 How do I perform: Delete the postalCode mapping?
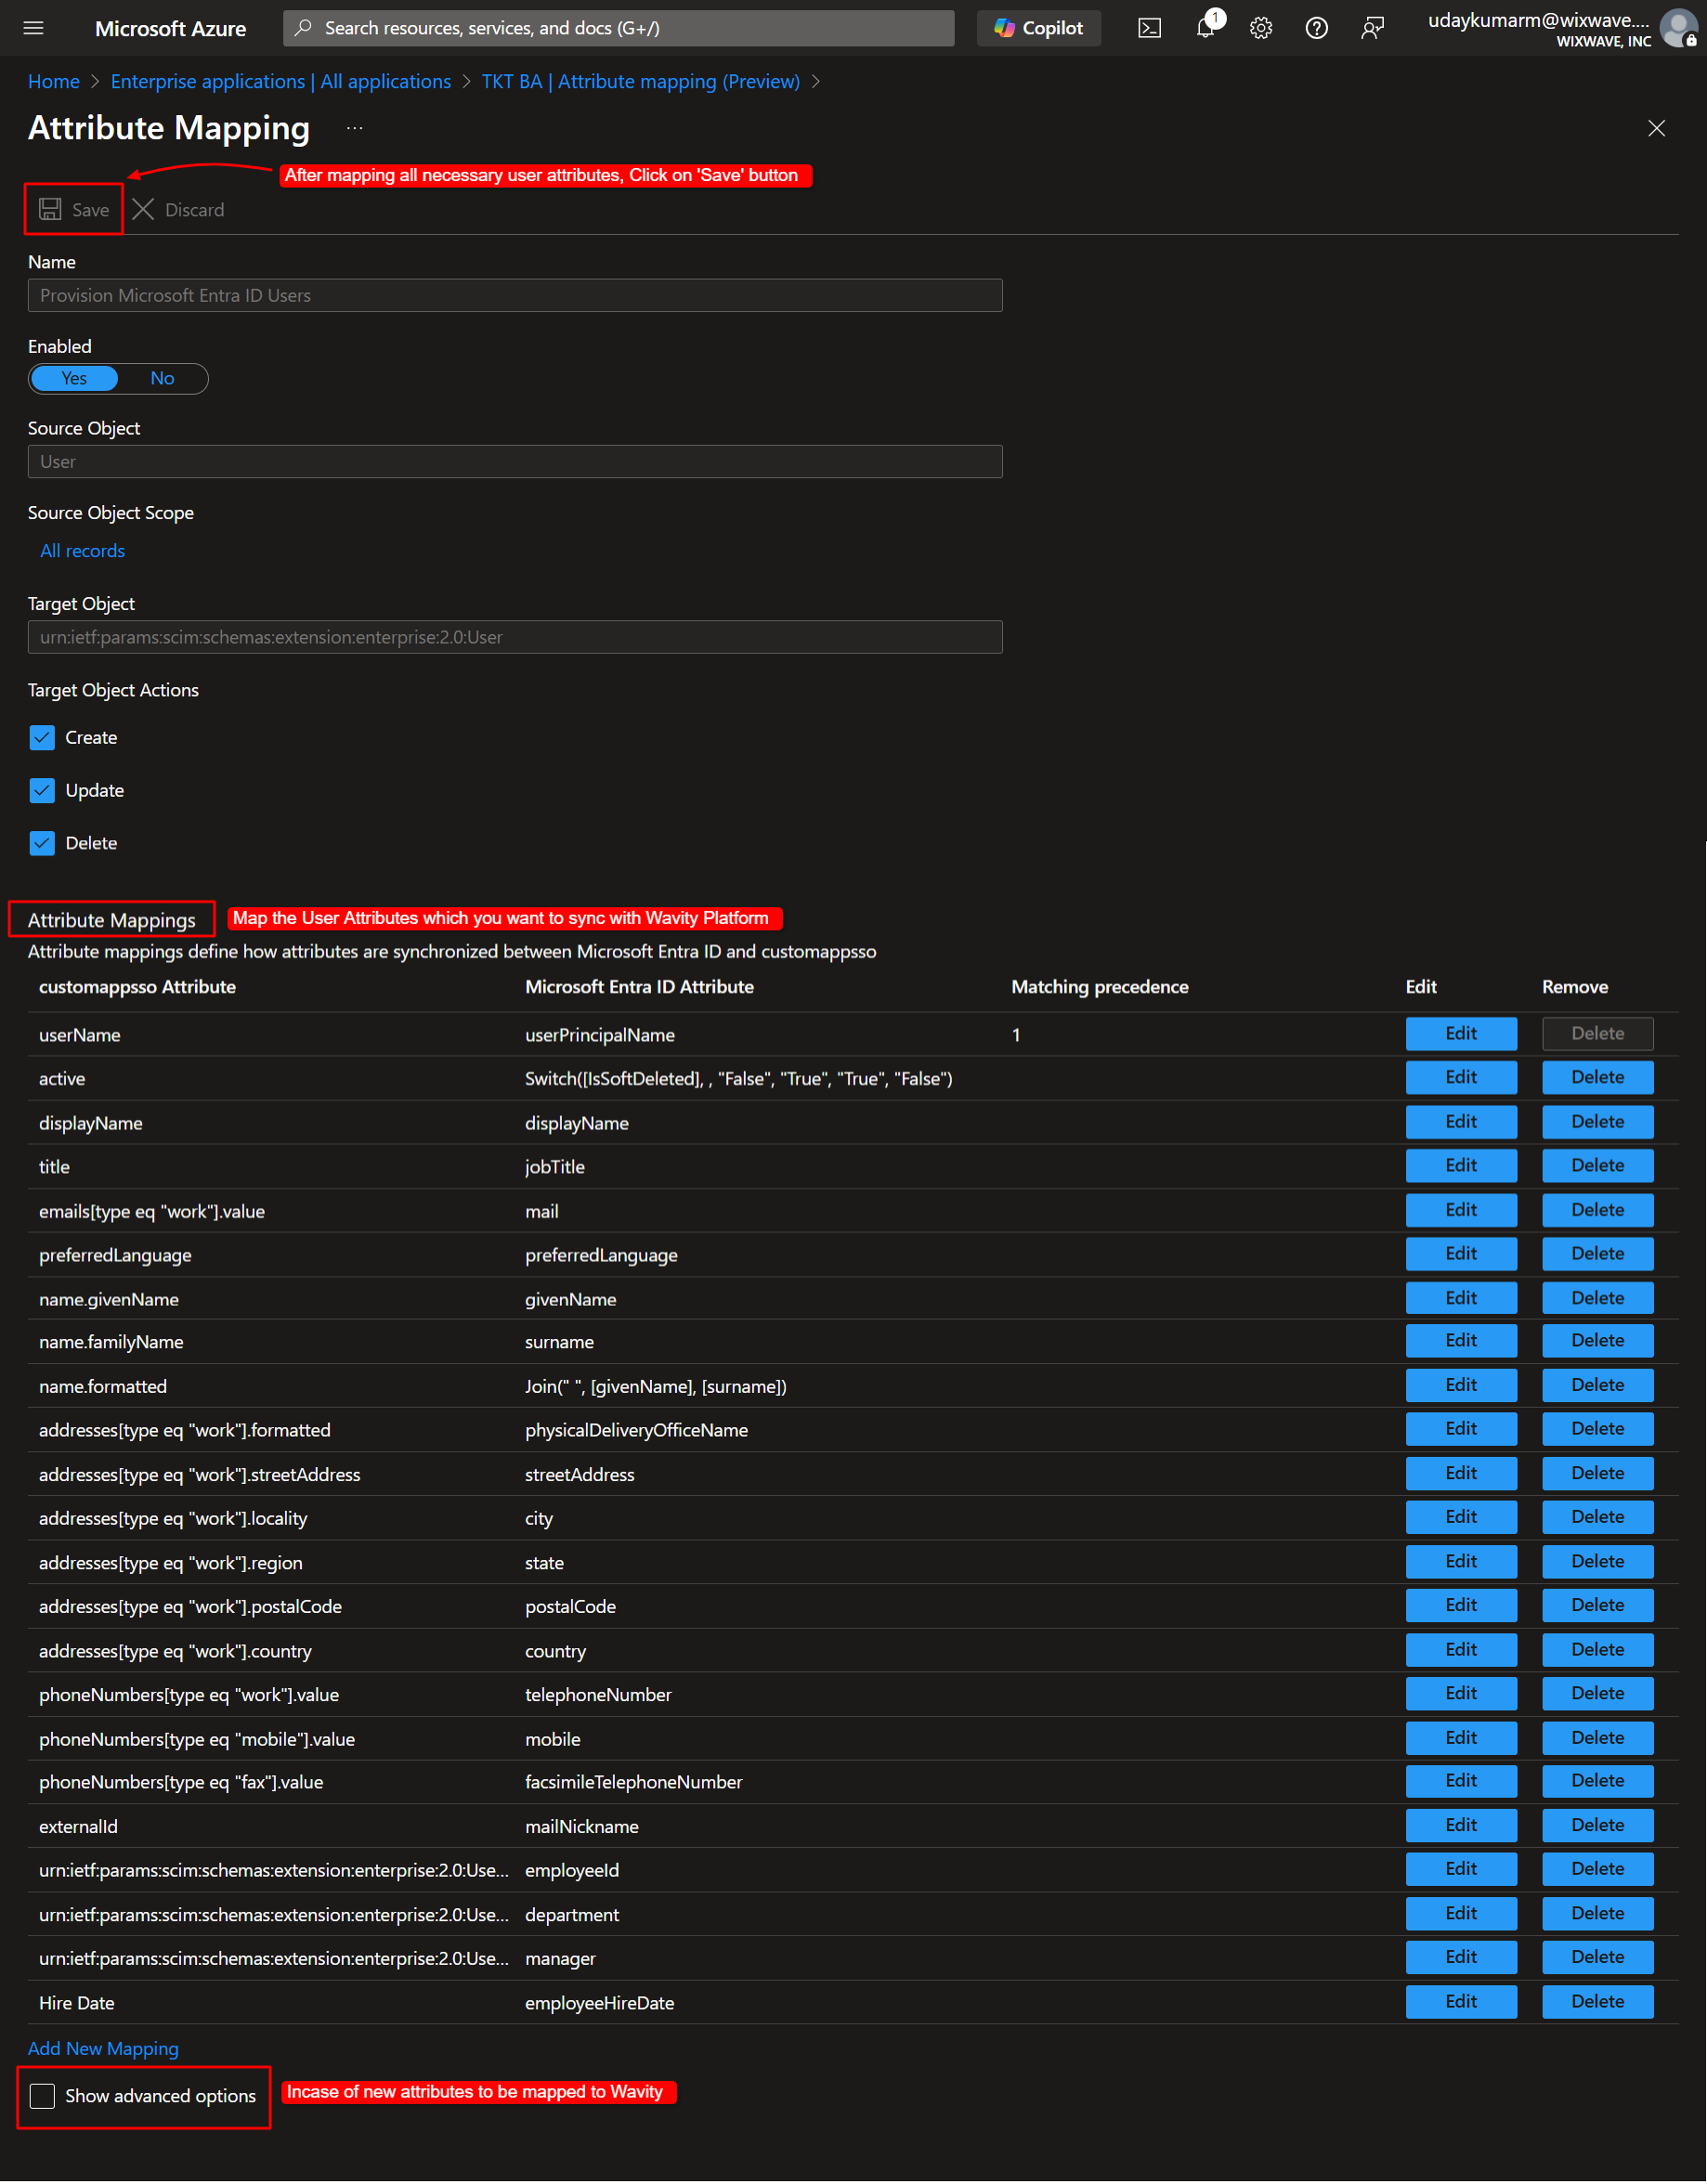tap(1597, 1605)
